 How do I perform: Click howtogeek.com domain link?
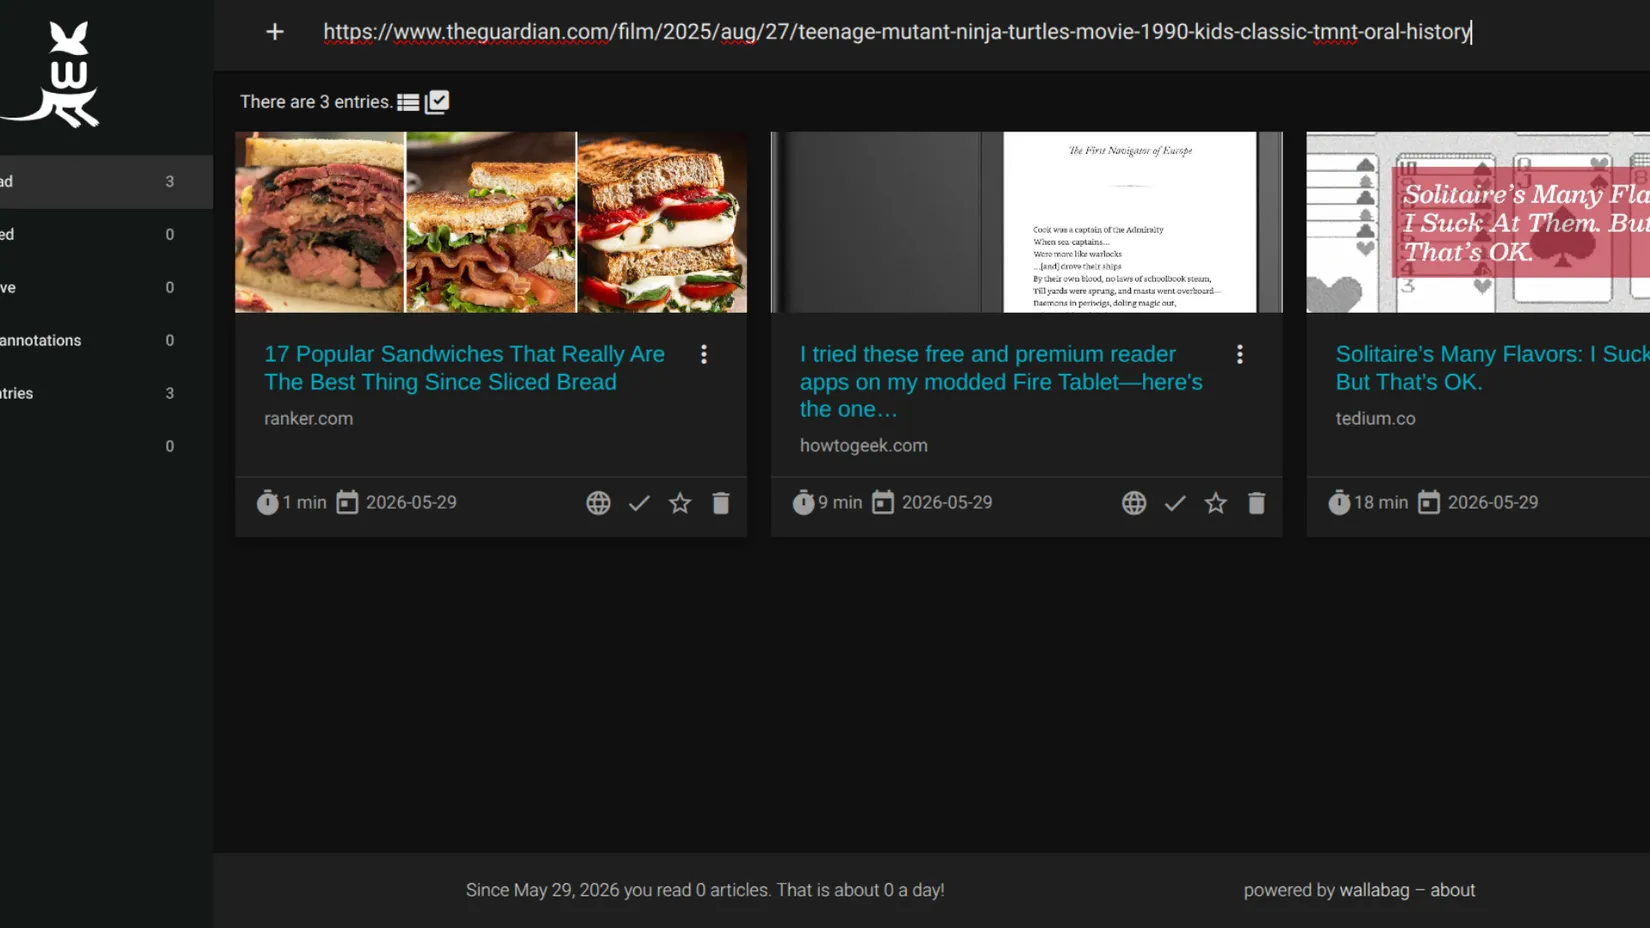coord(864,446)
